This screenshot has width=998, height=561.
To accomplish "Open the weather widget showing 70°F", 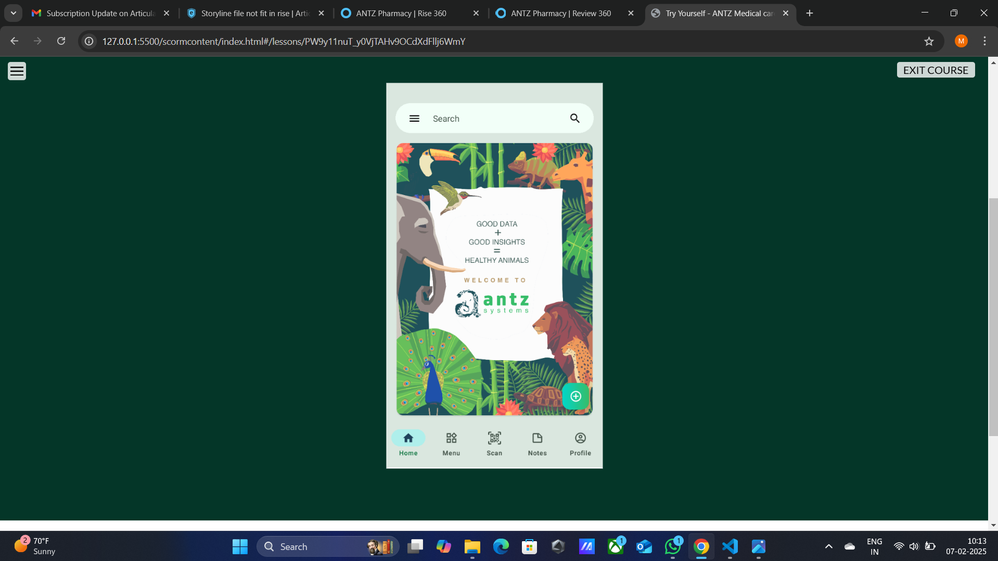I will click(x=36, y=546).
